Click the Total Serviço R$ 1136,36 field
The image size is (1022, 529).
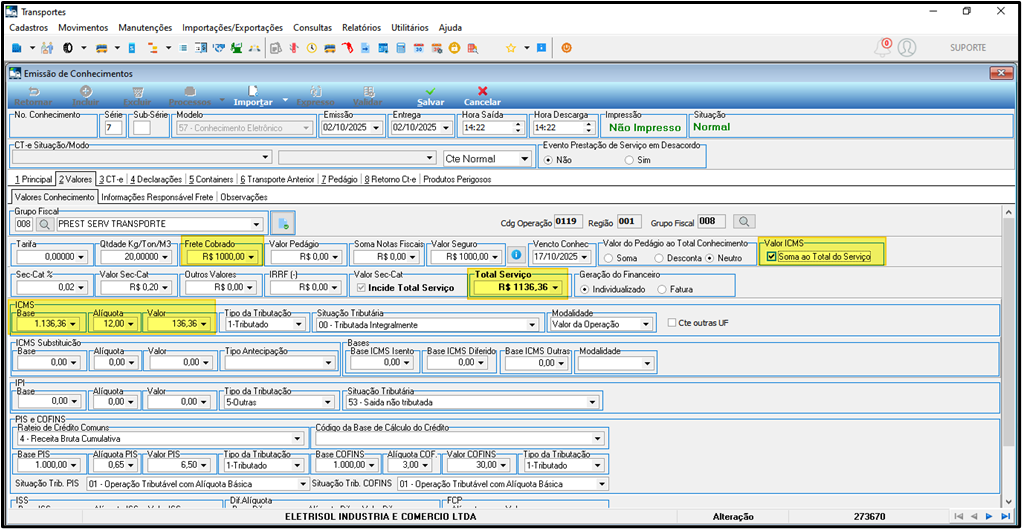pyautogui.click(x=518, y=287)
